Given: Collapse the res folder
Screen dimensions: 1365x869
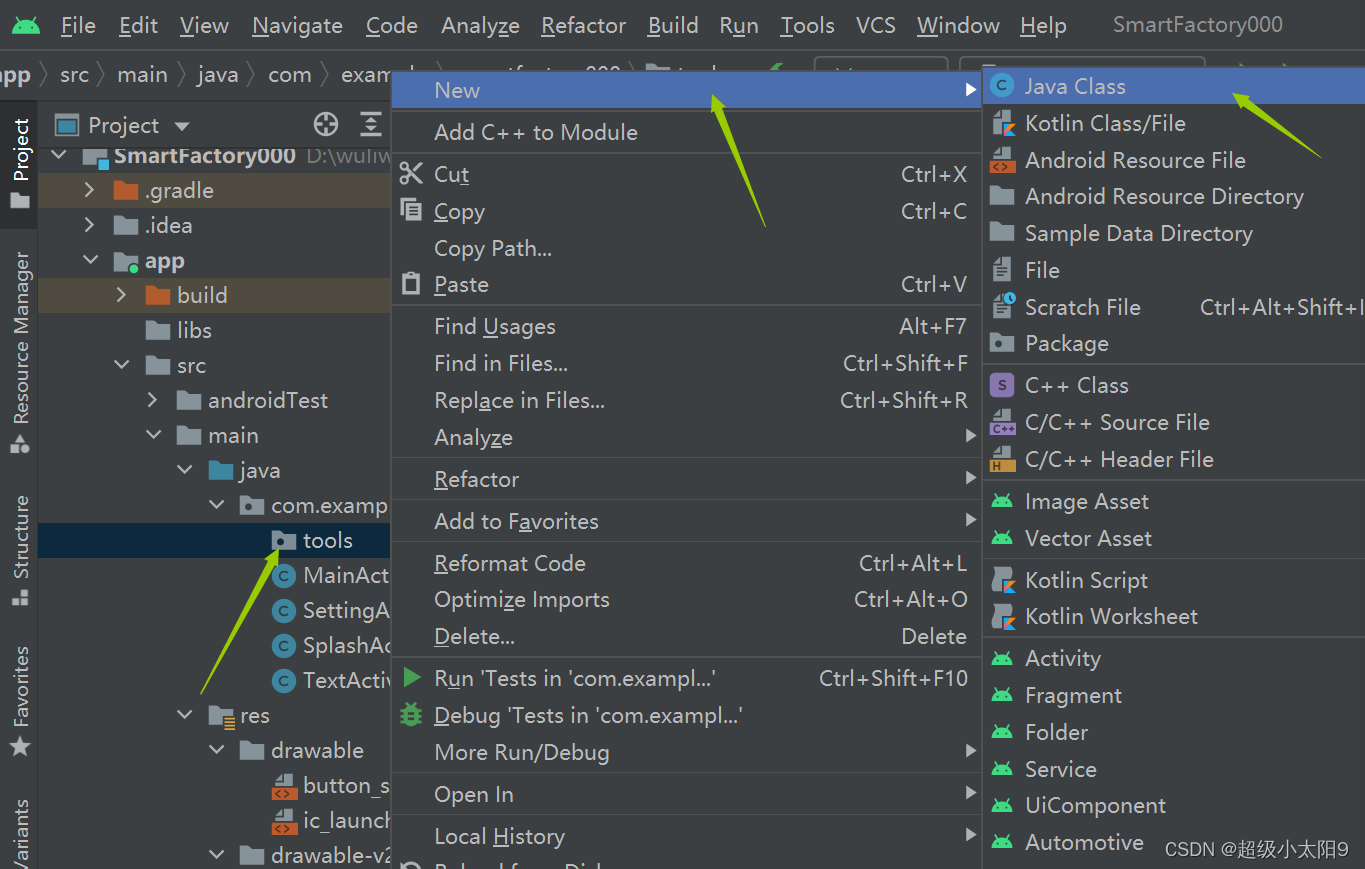Looking at the screenshot, I should point(185,715).
